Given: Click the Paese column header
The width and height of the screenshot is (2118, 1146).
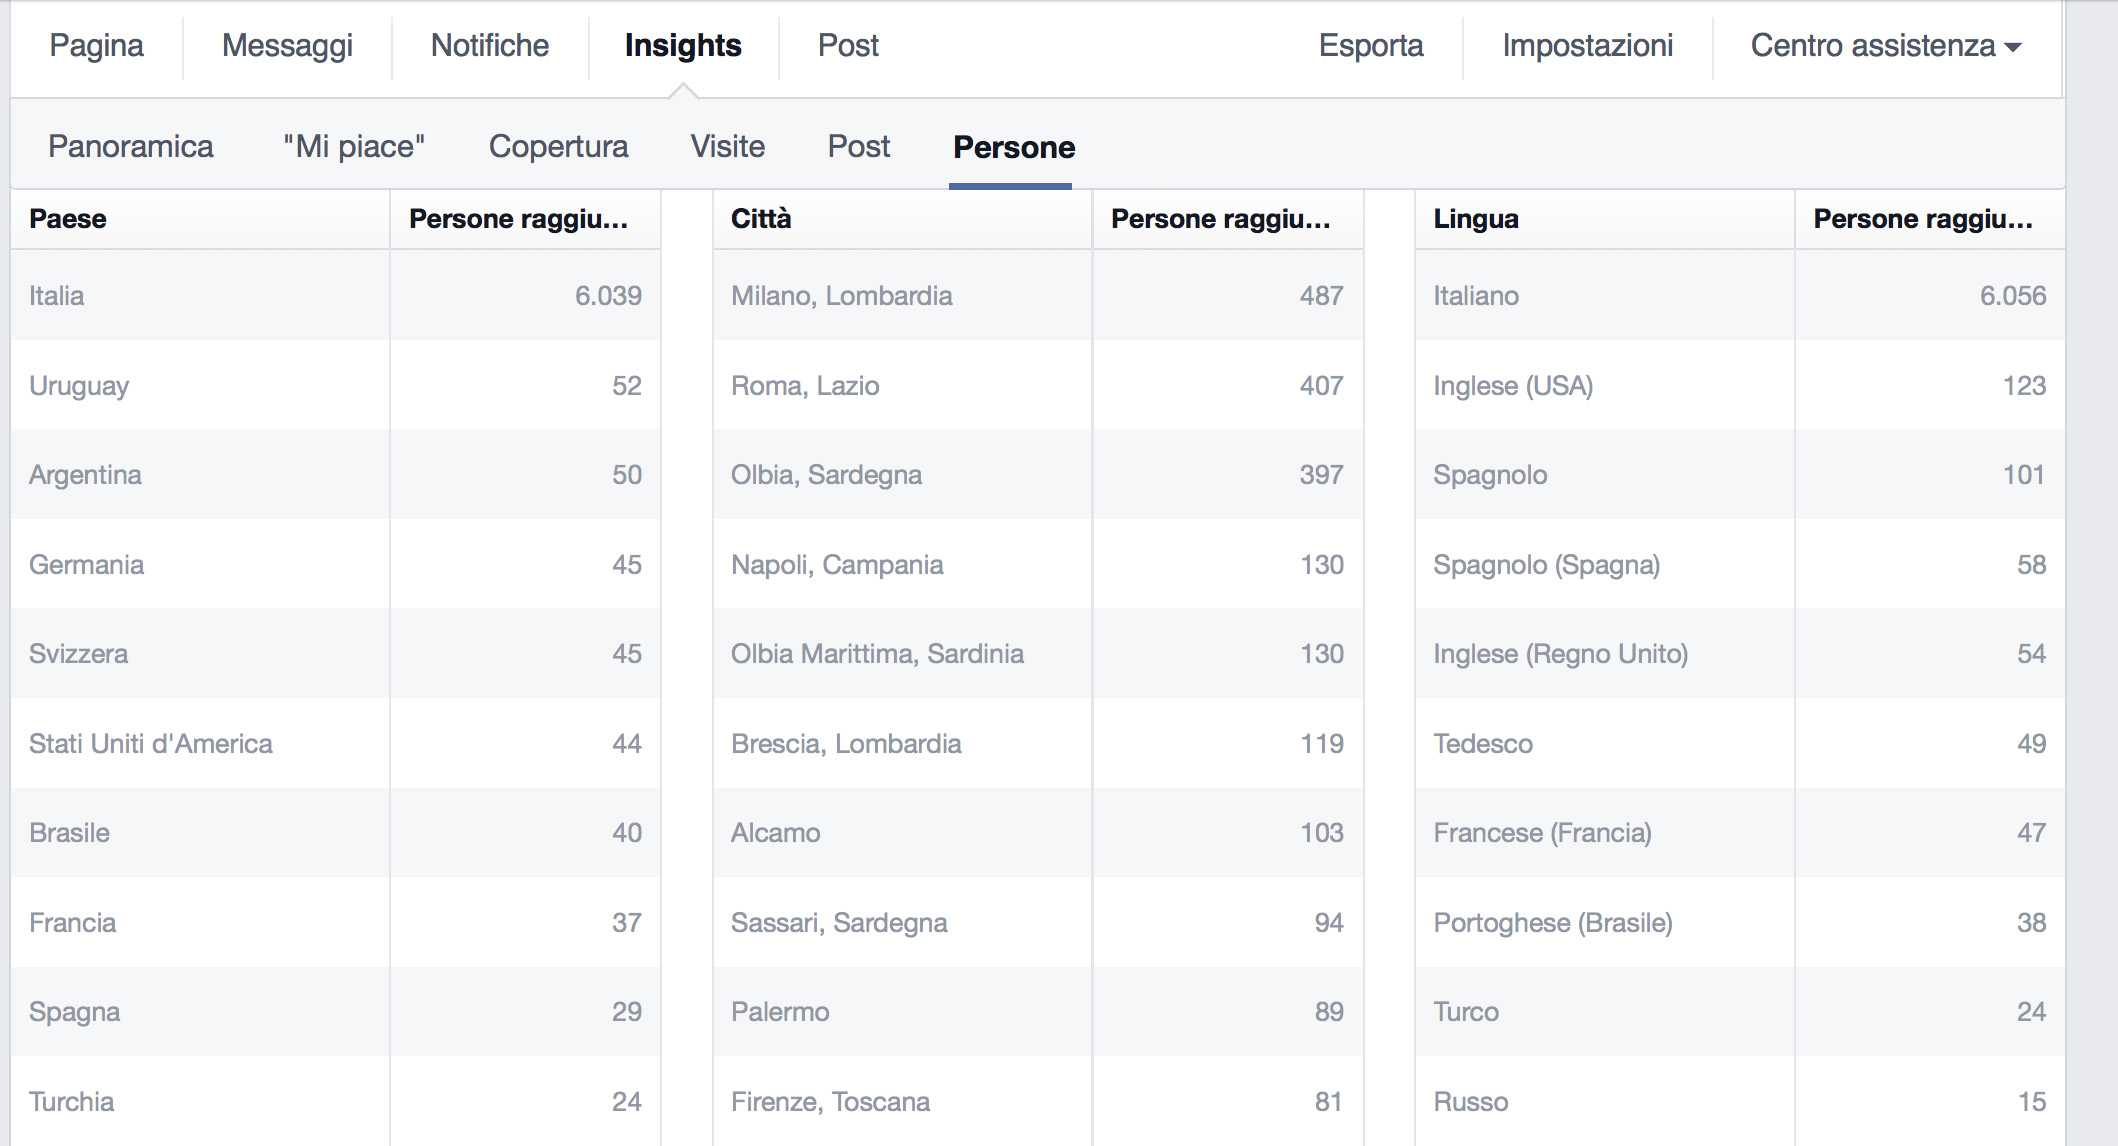Looking at the screenshot, I should [x=68, y=219].
